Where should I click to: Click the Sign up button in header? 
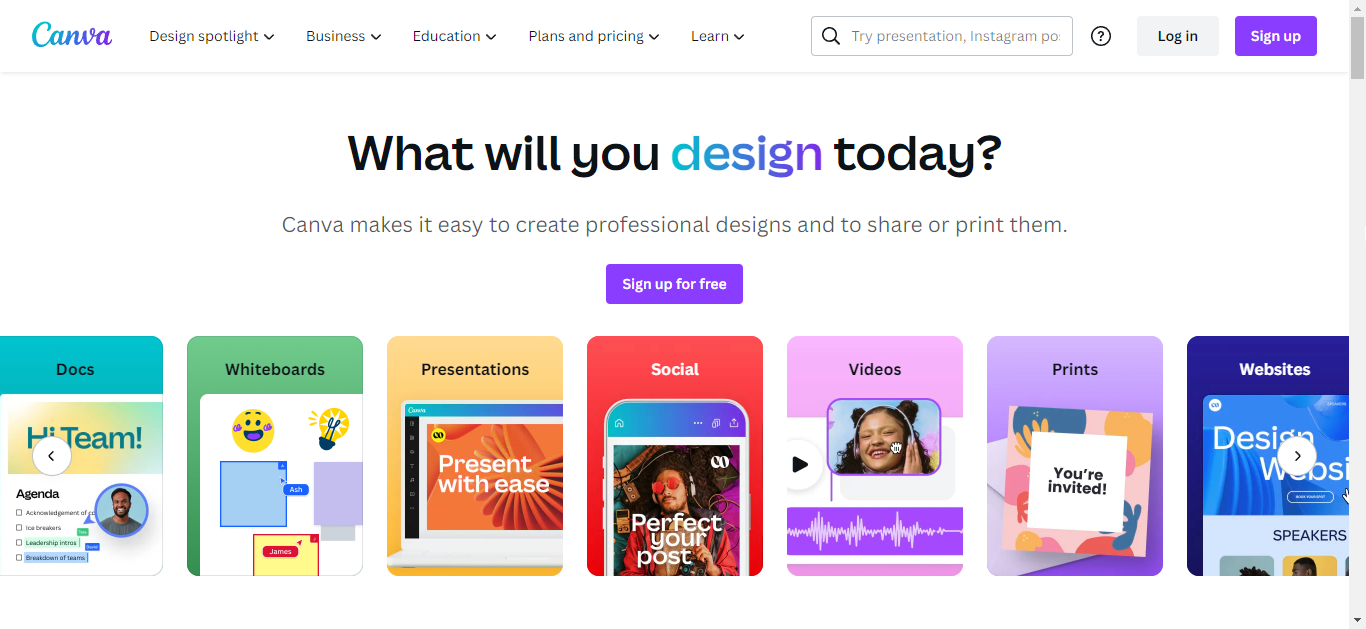[x=1275, y=36]
